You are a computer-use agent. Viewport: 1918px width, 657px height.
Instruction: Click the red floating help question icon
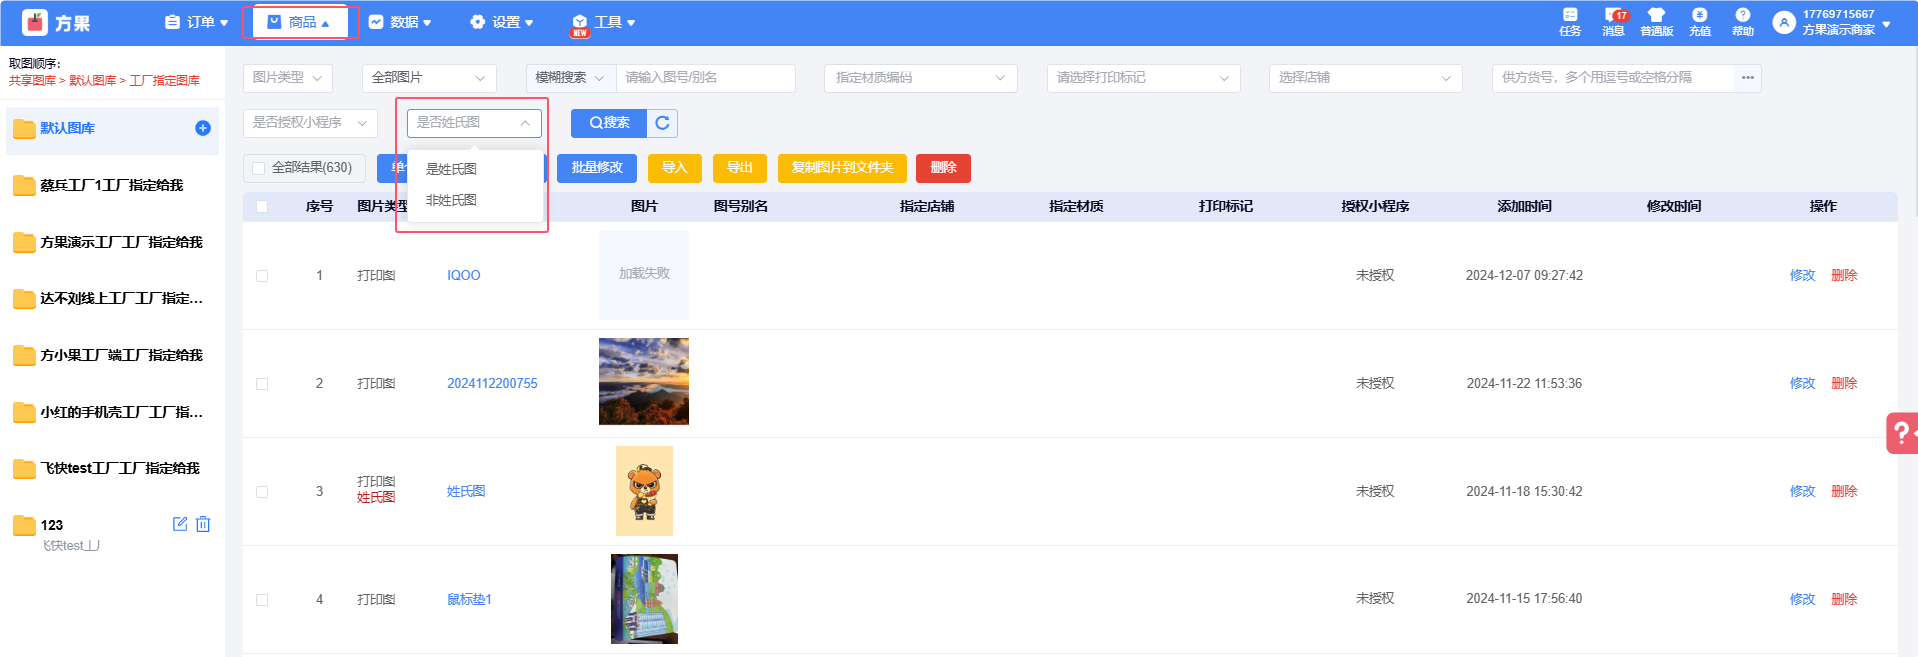1902,433
